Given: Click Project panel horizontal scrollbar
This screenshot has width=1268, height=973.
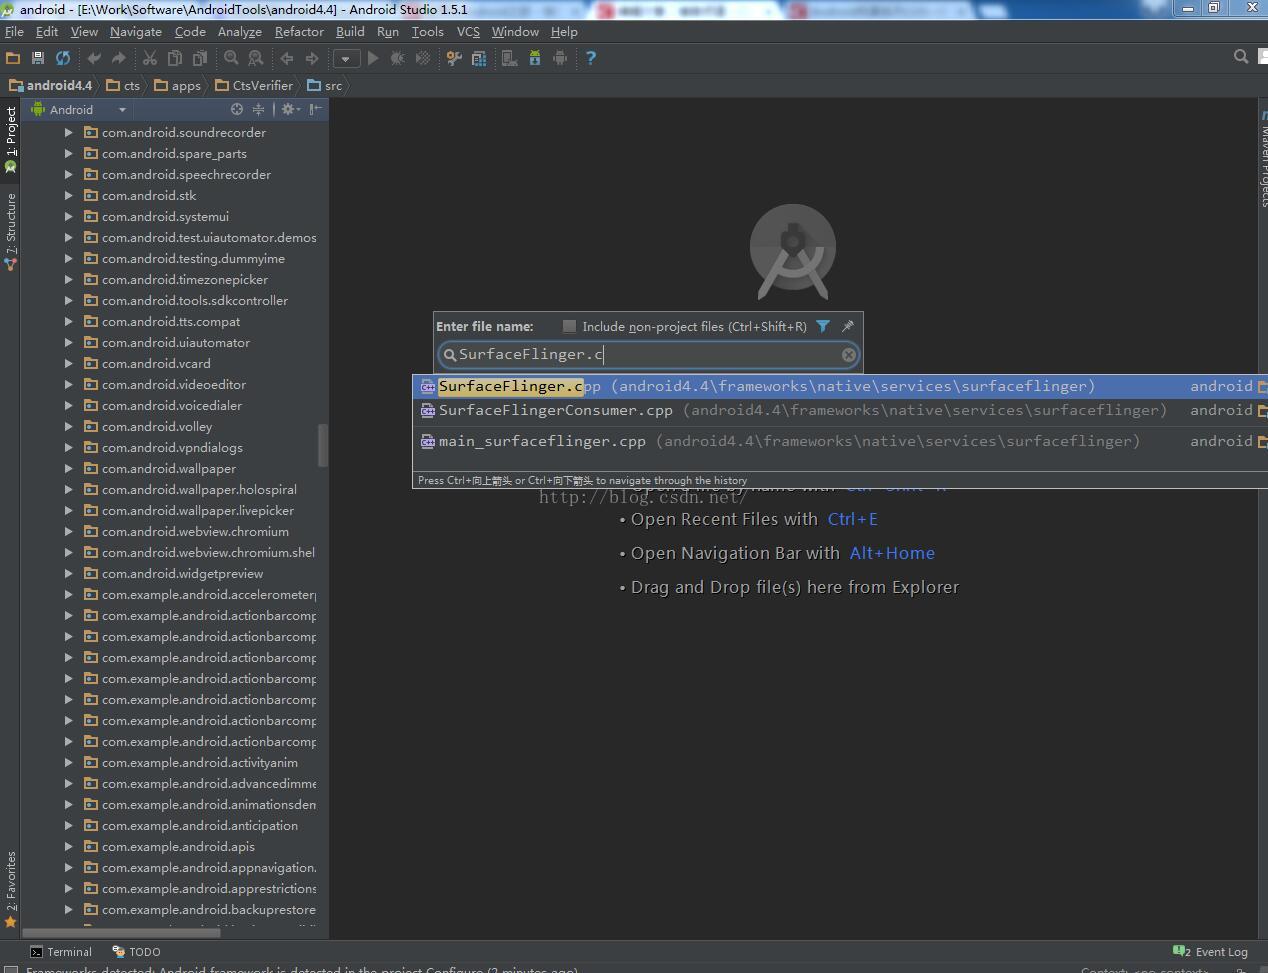Looking at the screenshot, I should point(121,932).
